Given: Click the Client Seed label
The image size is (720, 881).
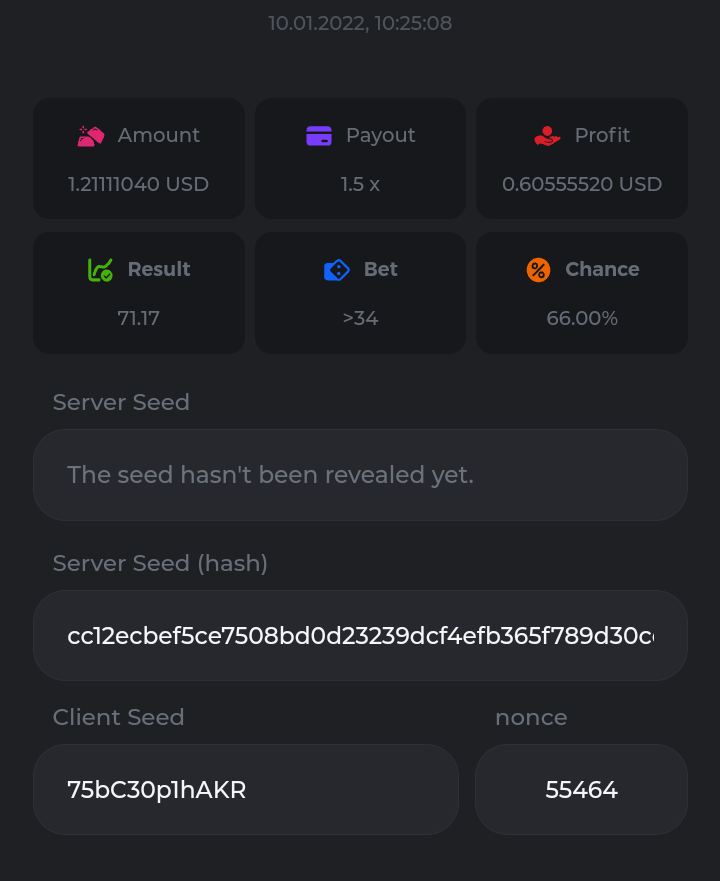Looking at the screenshot, I should click(118, 717).
